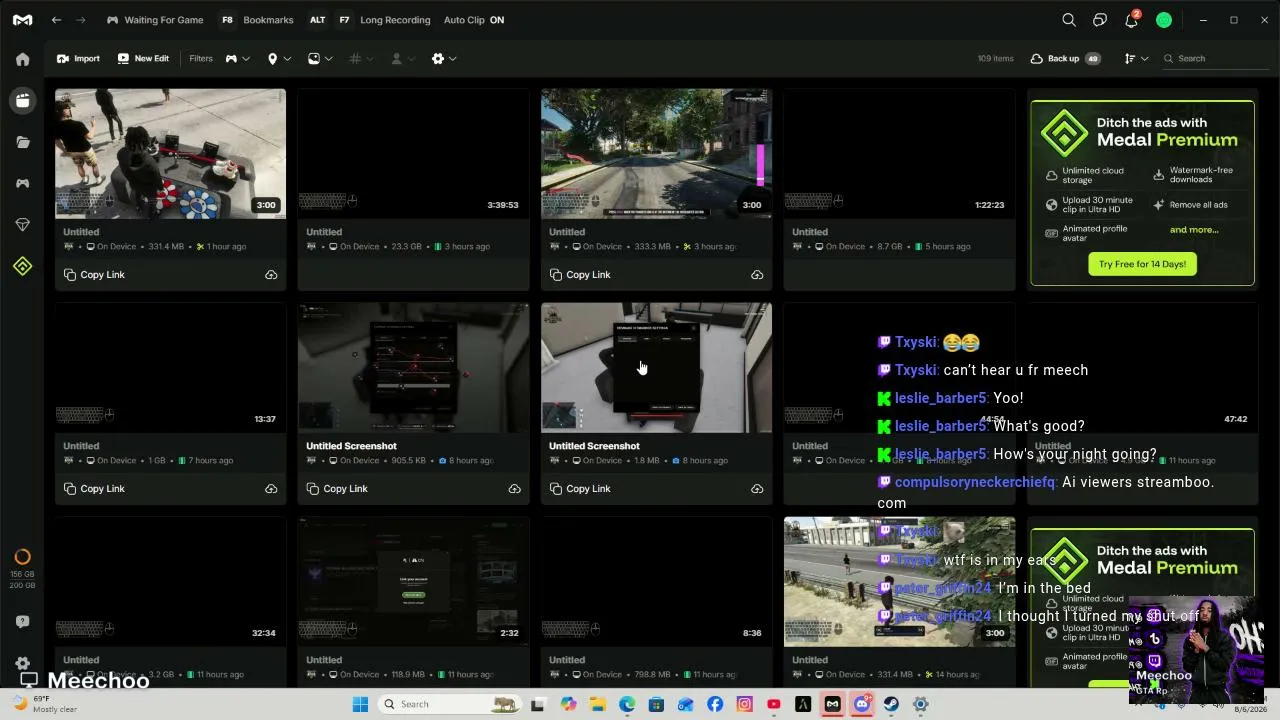
Task: Copy Link for 13:37 clip
Action: 94,489
